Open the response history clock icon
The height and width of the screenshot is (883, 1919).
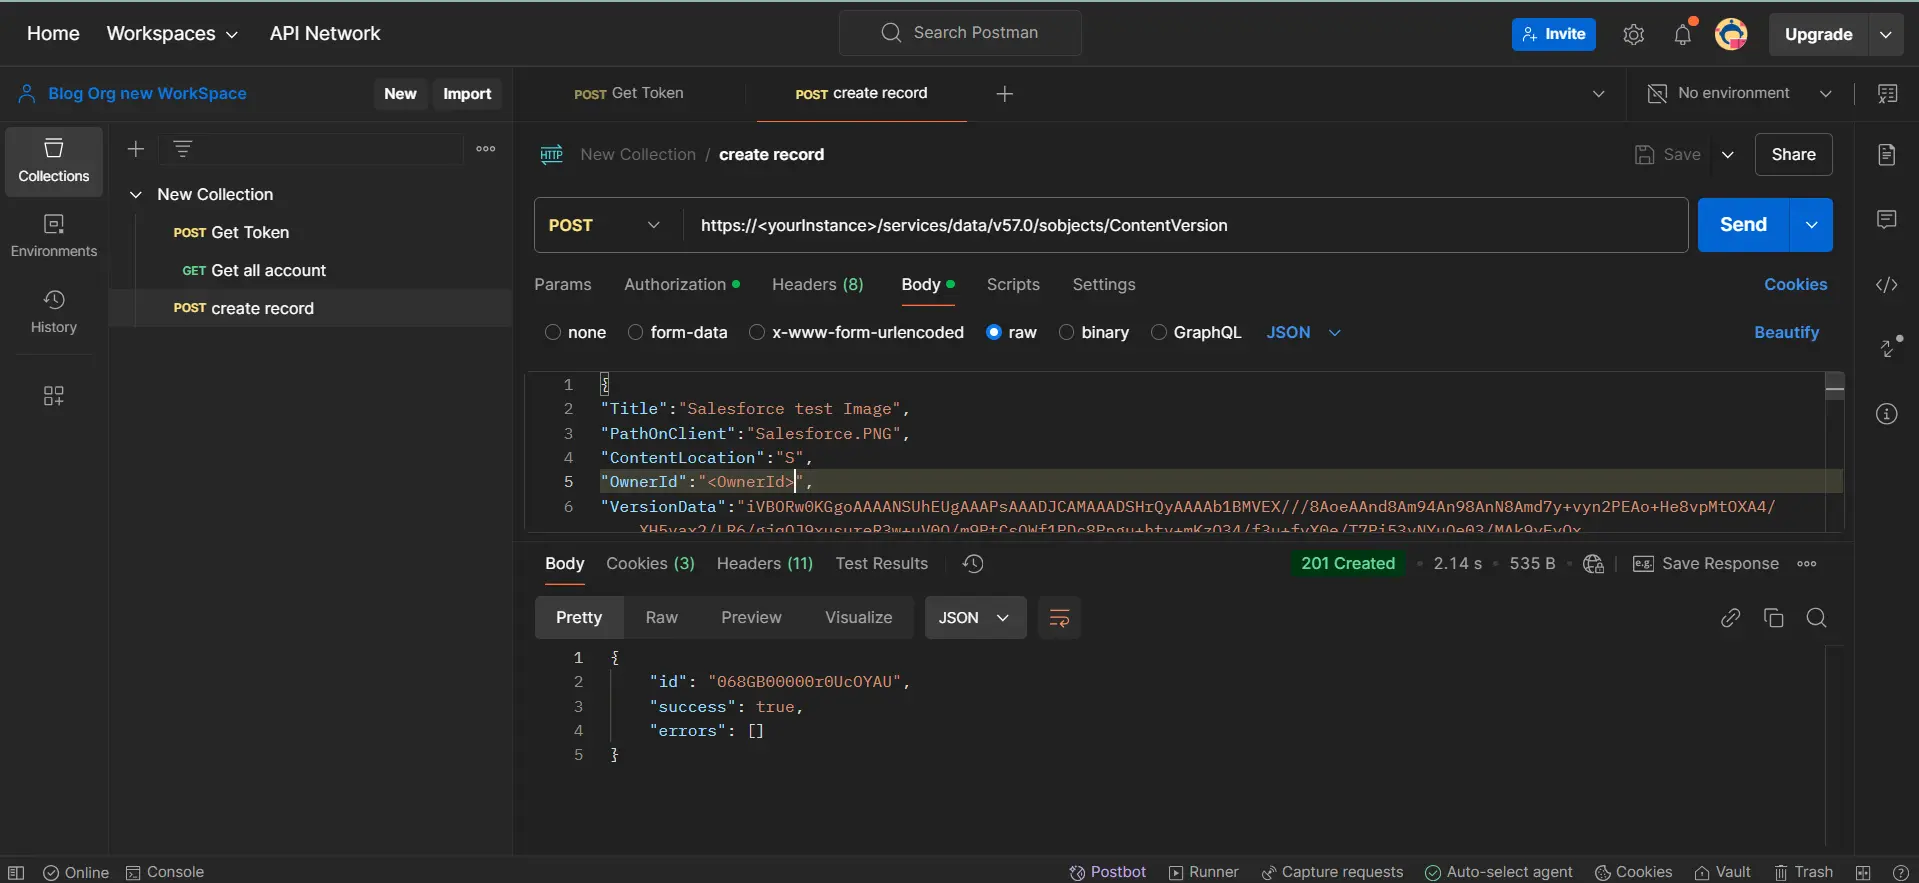973,564
